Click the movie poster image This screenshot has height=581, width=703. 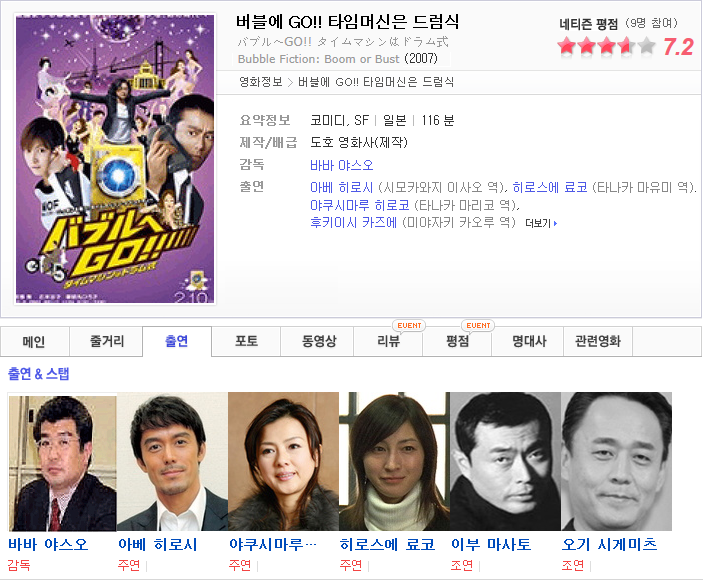[115, 159]
